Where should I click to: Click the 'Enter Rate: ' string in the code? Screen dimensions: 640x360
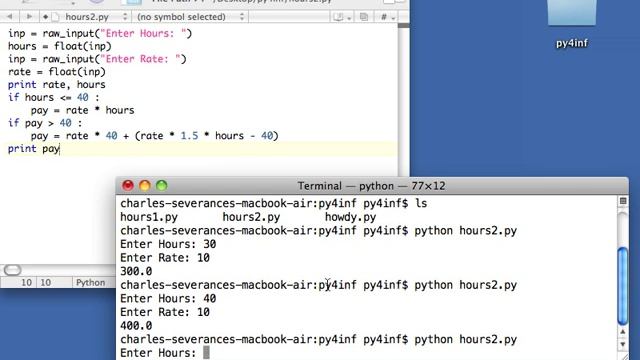click(x=140, y=59)
